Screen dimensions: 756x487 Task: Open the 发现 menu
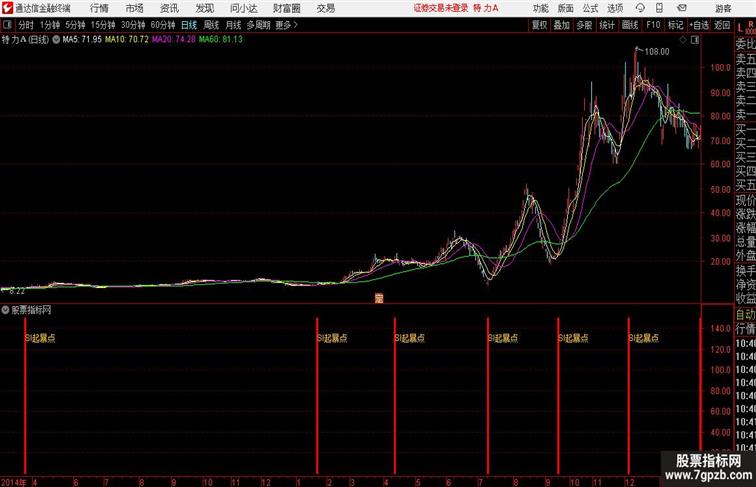tap(204, 8)
